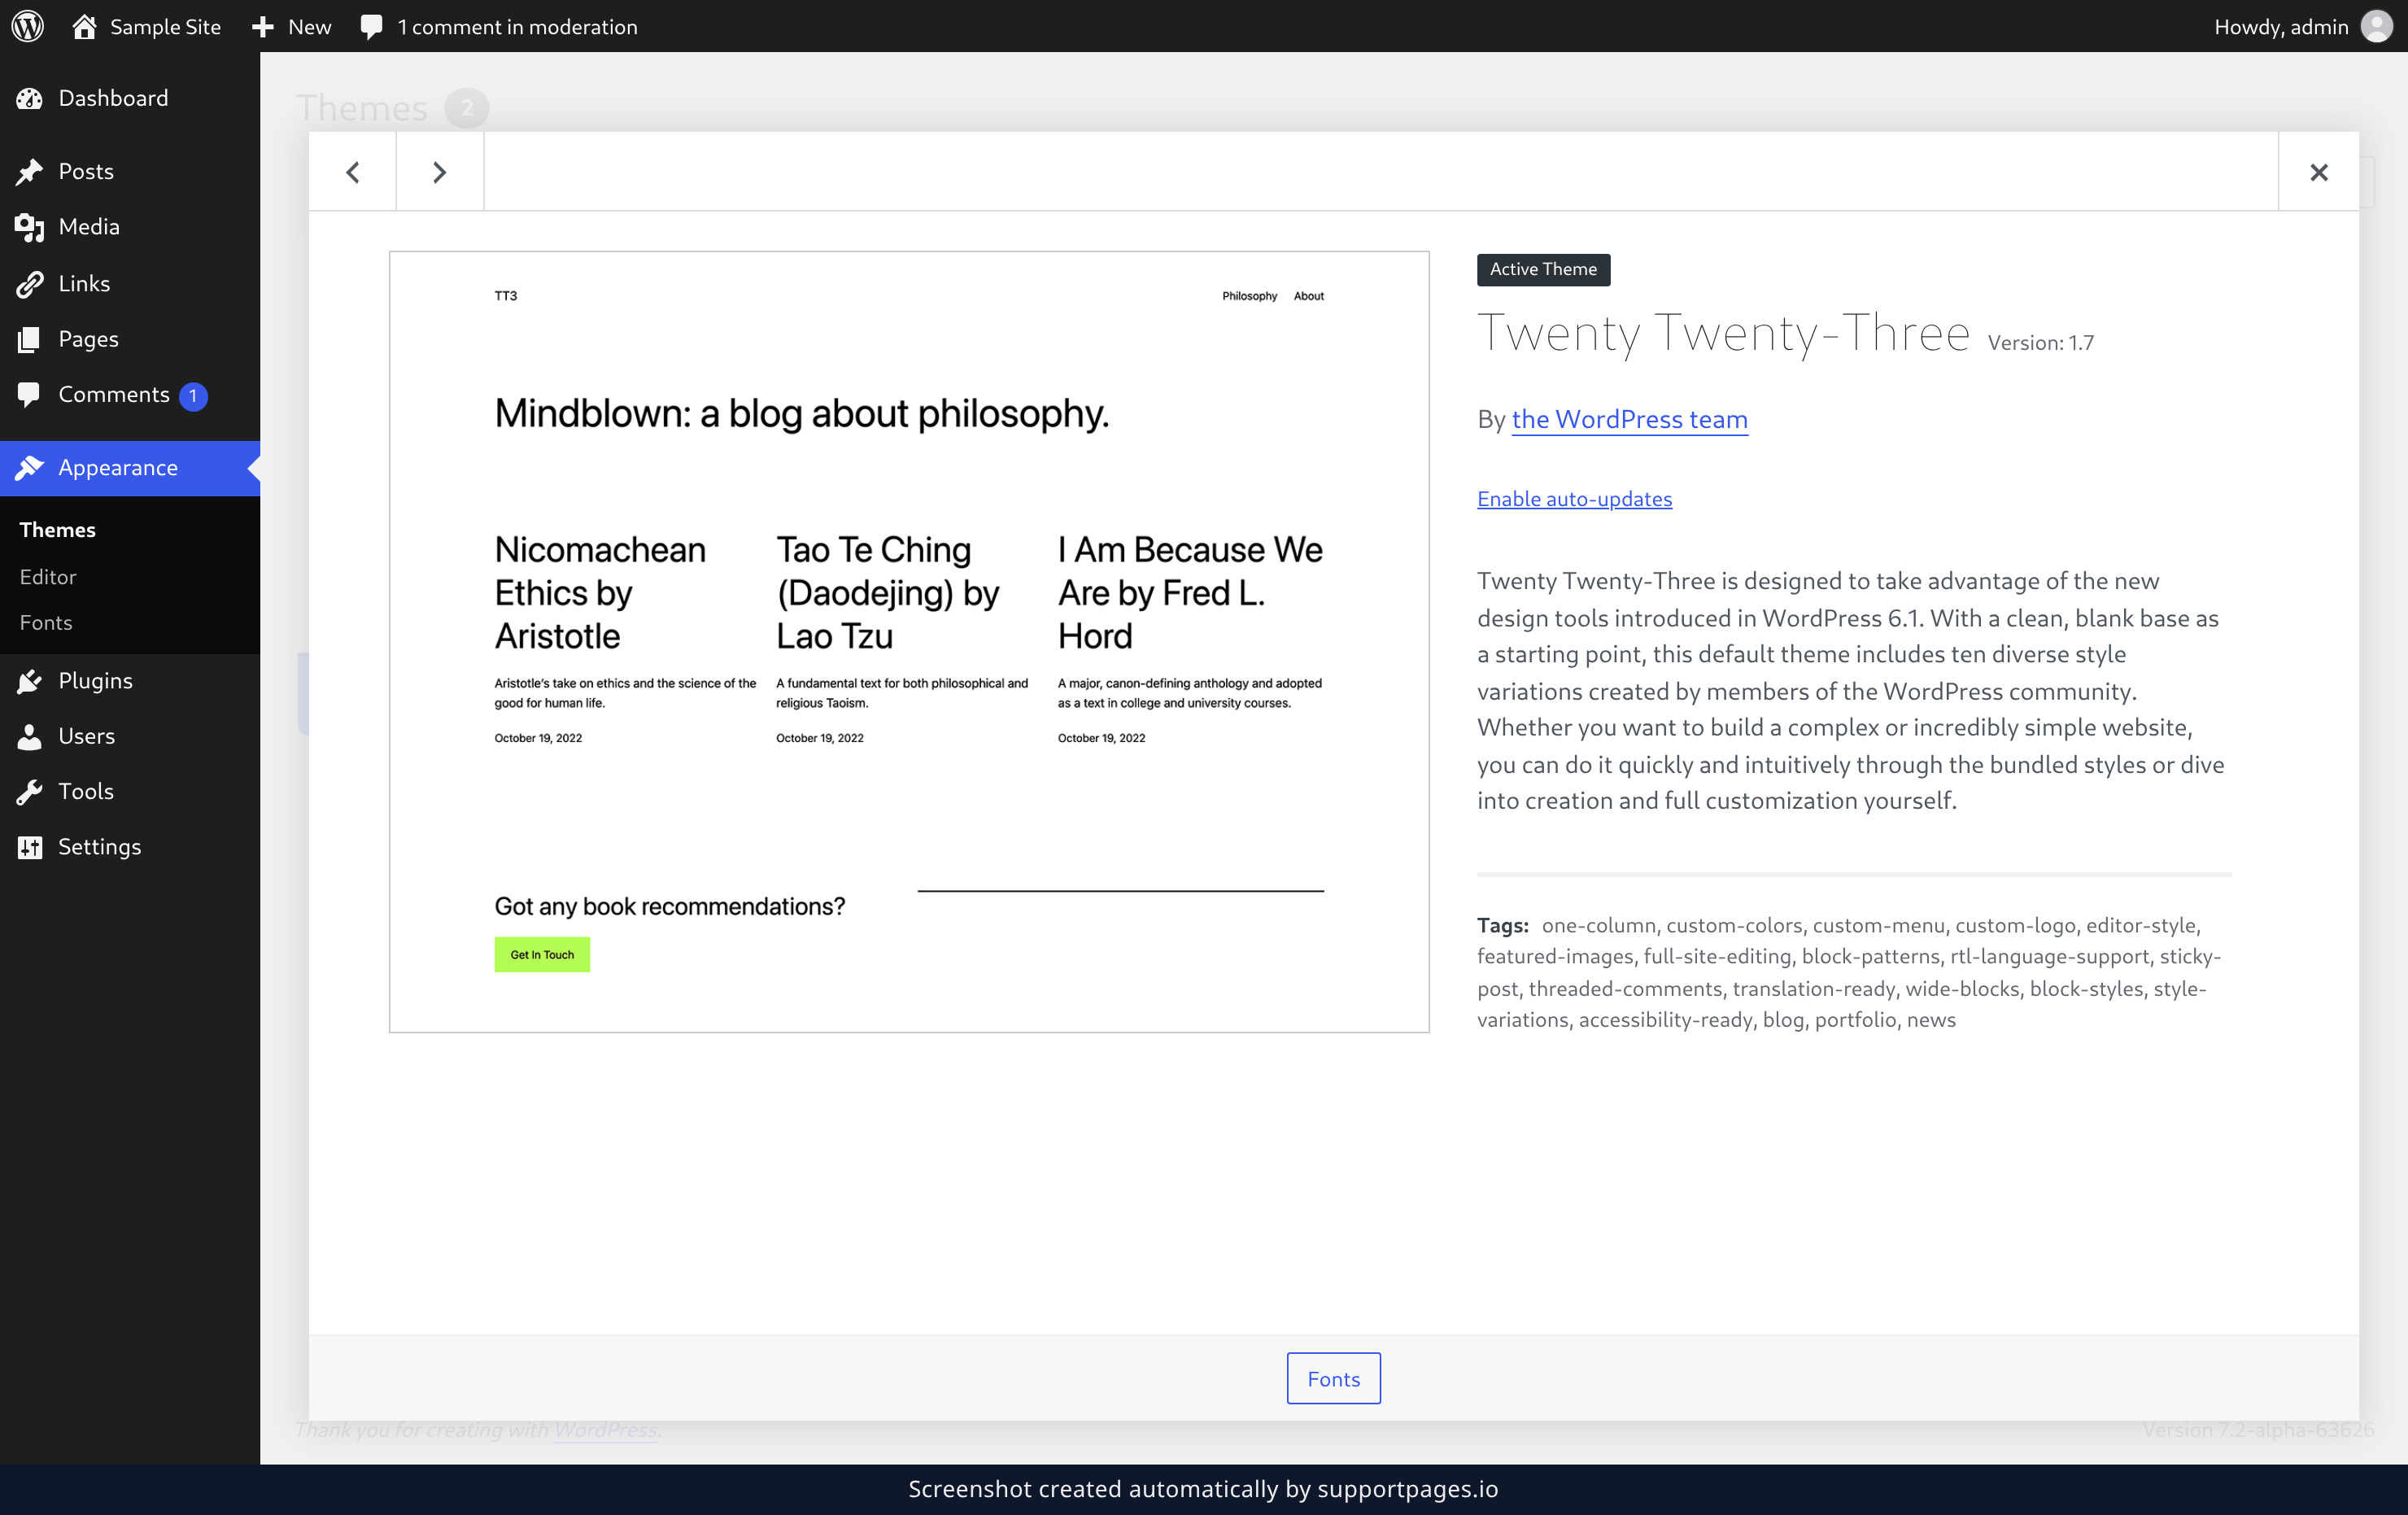Screen dimensions: 2408x1515
Task: Click the Fonts button at the bottom
Action: [x=1333, y=1378]
